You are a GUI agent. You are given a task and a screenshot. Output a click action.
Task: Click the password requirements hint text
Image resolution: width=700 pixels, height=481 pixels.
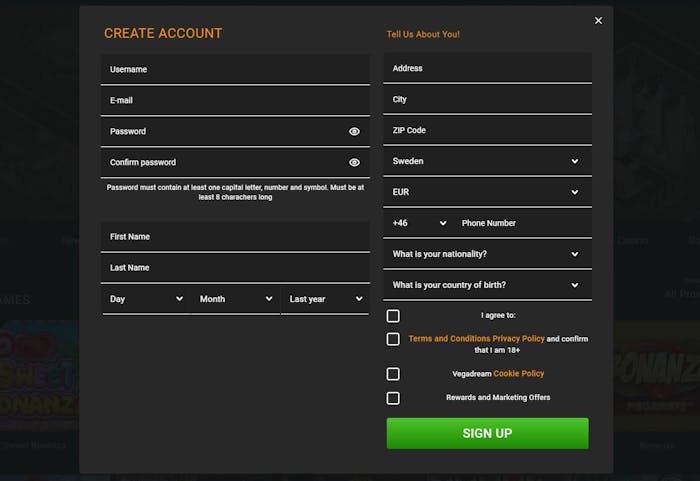pyautogui.click(x=235, y=192)
